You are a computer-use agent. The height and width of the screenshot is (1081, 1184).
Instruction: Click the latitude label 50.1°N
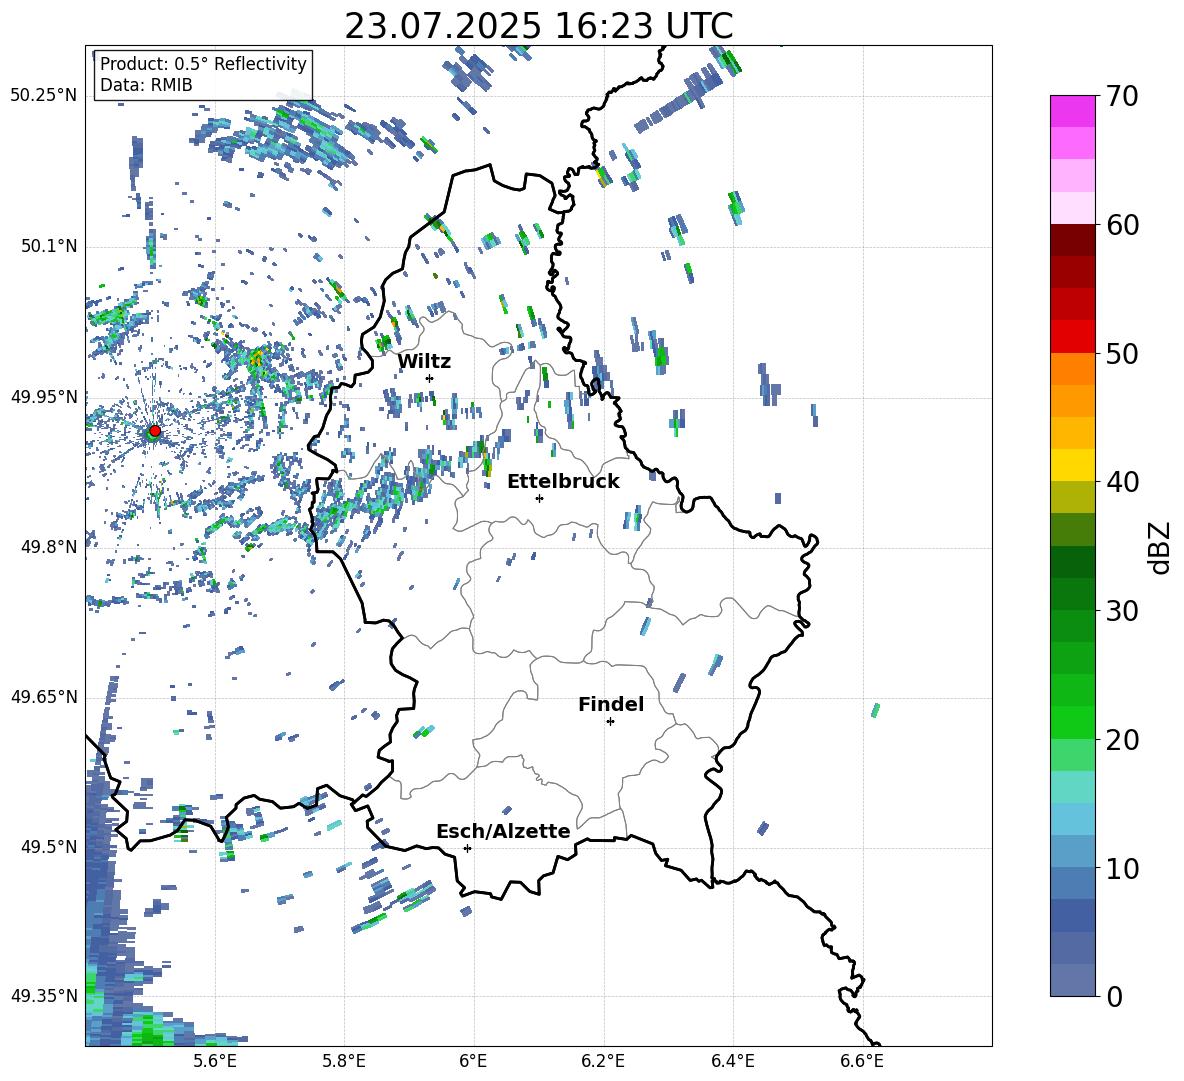(48, 246)
